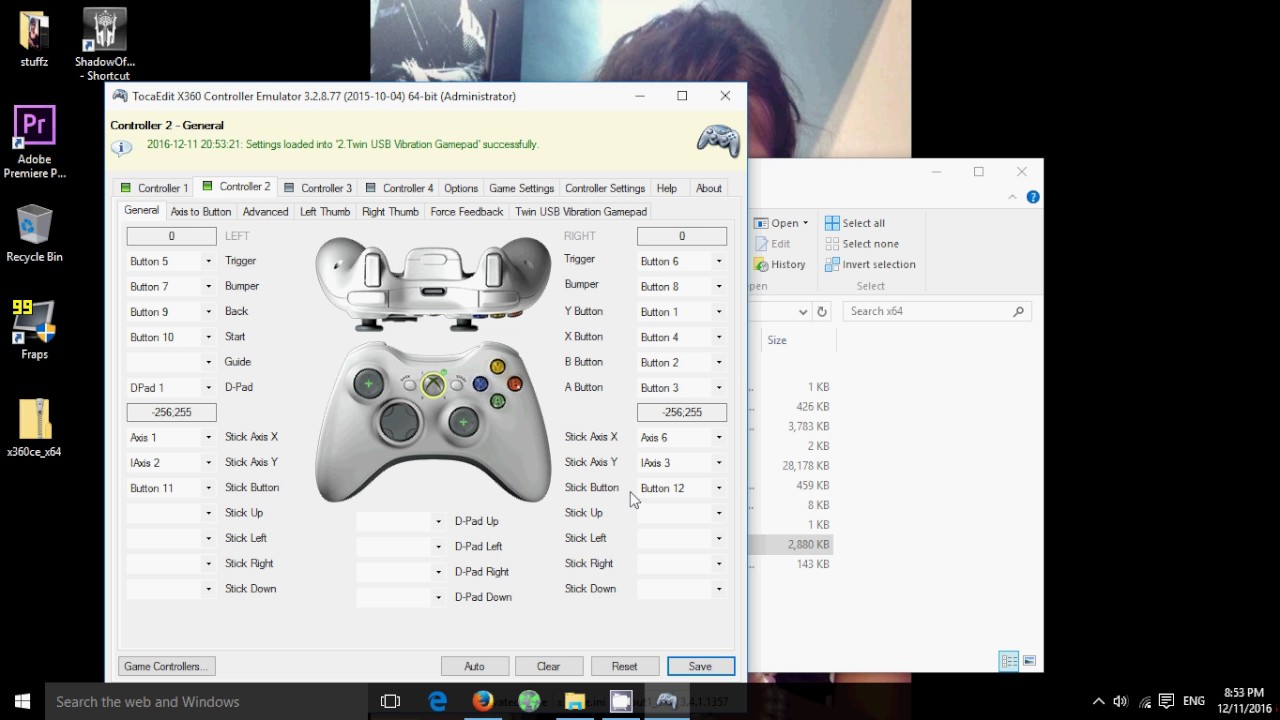Switch to the Controller 1 tab
The width and height of the screenshot is (1280, 720).
(x=153, y=188)
